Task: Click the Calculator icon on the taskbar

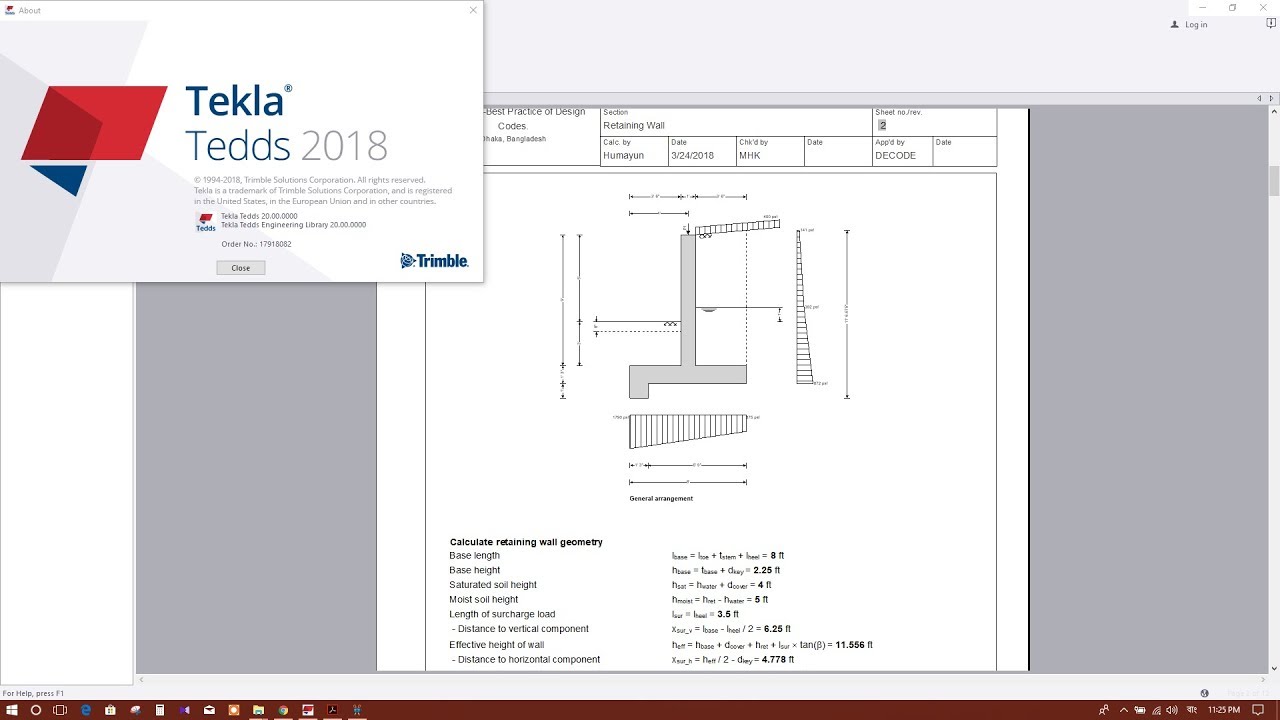Action: point(160,709)
